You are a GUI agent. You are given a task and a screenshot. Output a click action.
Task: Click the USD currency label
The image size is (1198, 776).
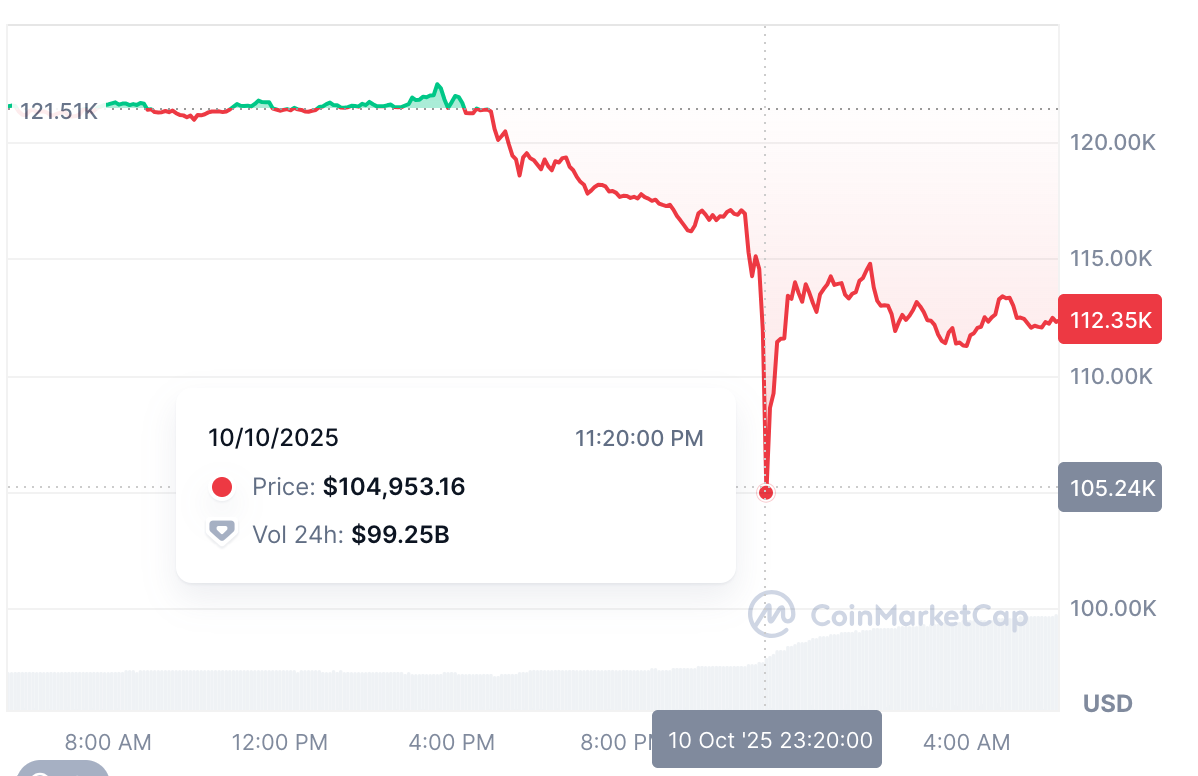coord(1107,704)
